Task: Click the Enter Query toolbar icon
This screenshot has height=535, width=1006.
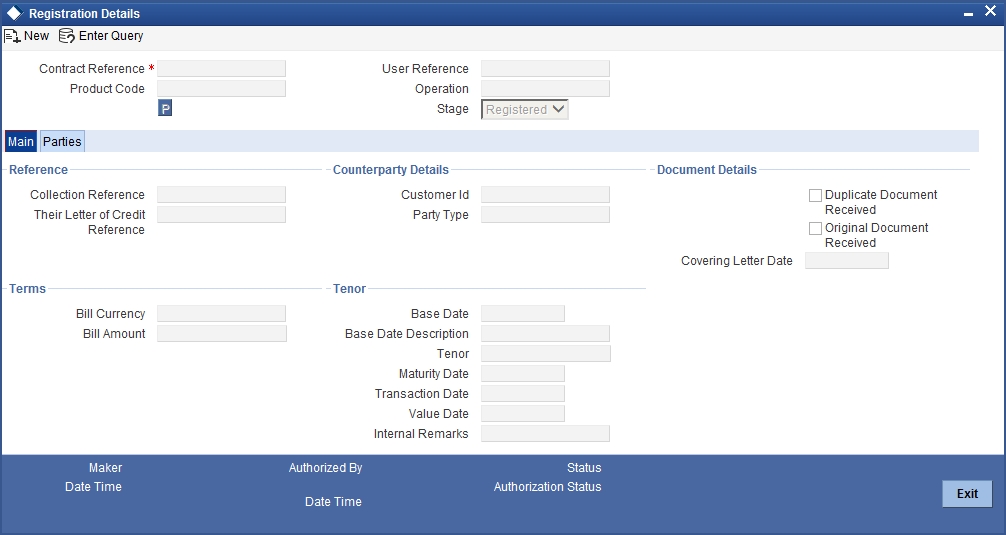Action: [x=67, y=36]
